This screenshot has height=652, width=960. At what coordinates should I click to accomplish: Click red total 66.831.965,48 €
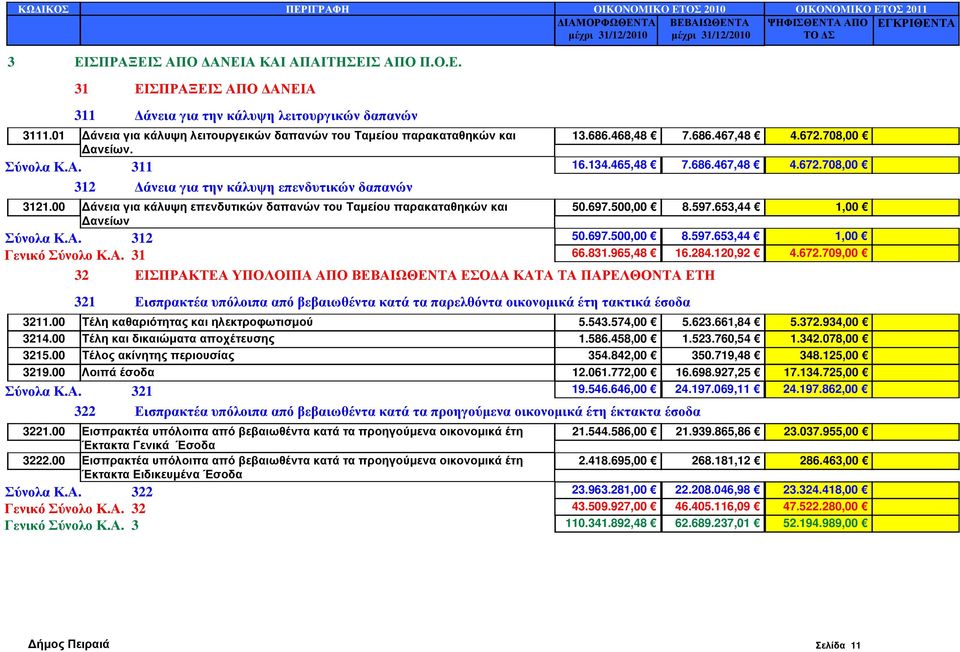(x=608, y=253)
